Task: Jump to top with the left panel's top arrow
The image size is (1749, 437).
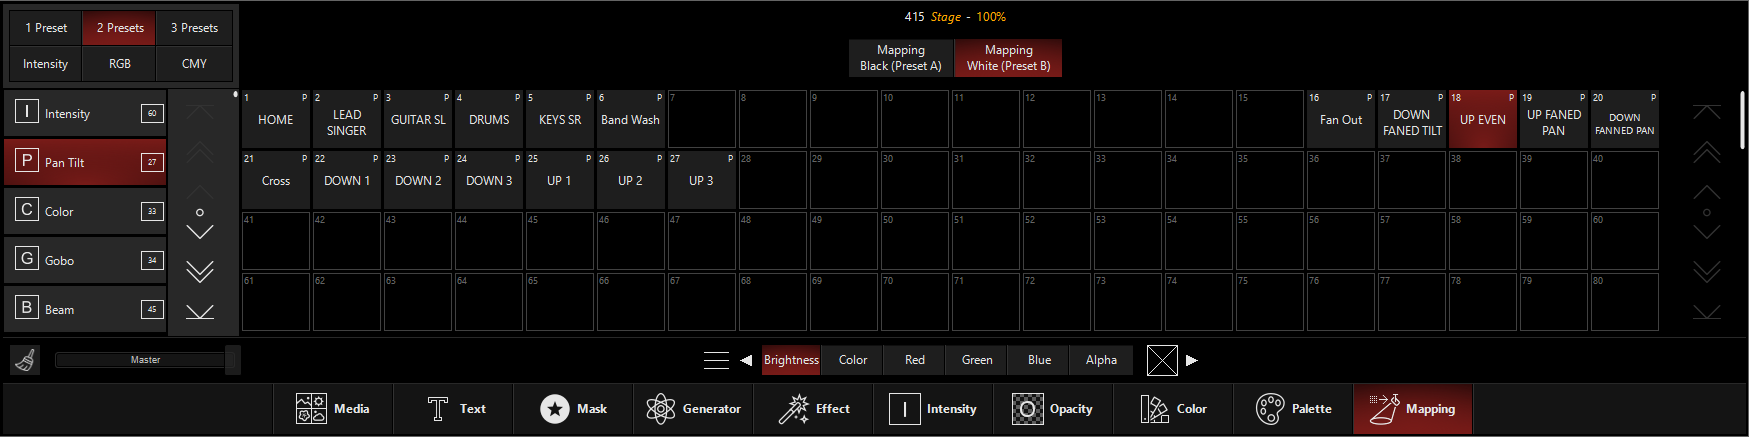Action: coord(200,112)
